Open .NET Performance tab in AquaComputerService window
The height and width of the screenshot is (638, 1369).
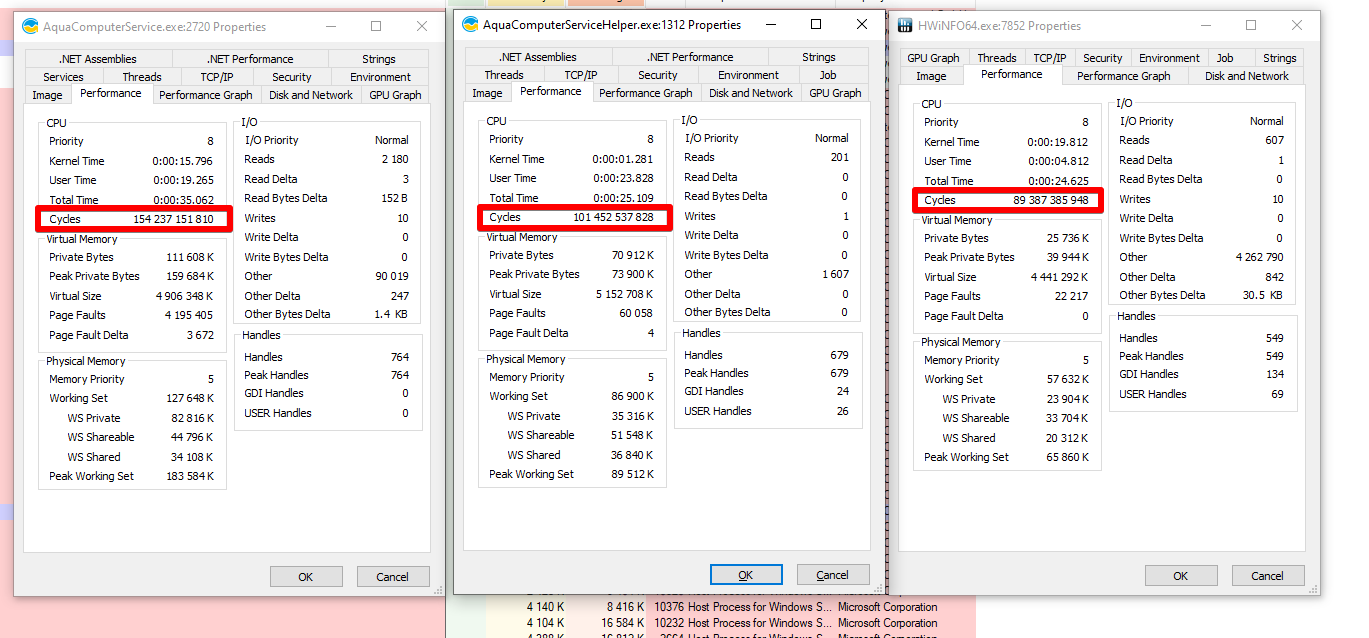pyautogui.click(x=250, y=59)
